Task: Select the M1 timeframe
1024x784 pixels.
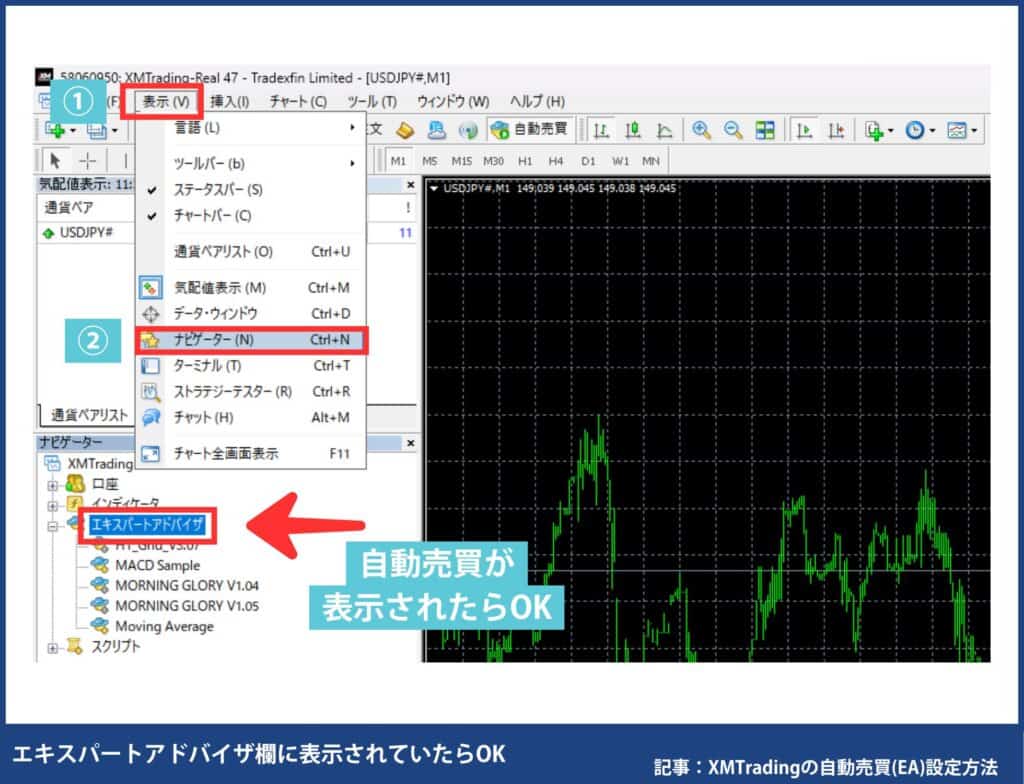Action: [x=398, y=161]
